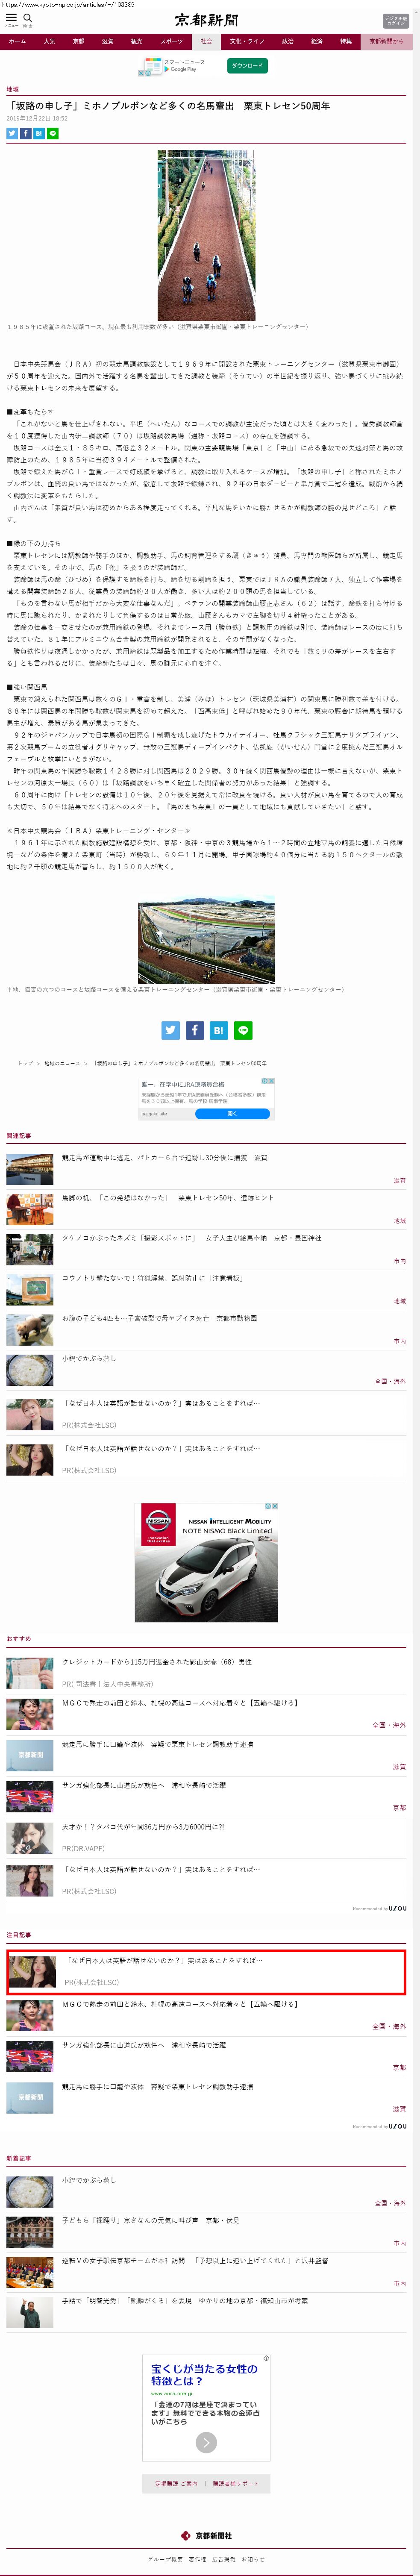Switch to the 文化・ライフ tab

click(x=247, y=42)
